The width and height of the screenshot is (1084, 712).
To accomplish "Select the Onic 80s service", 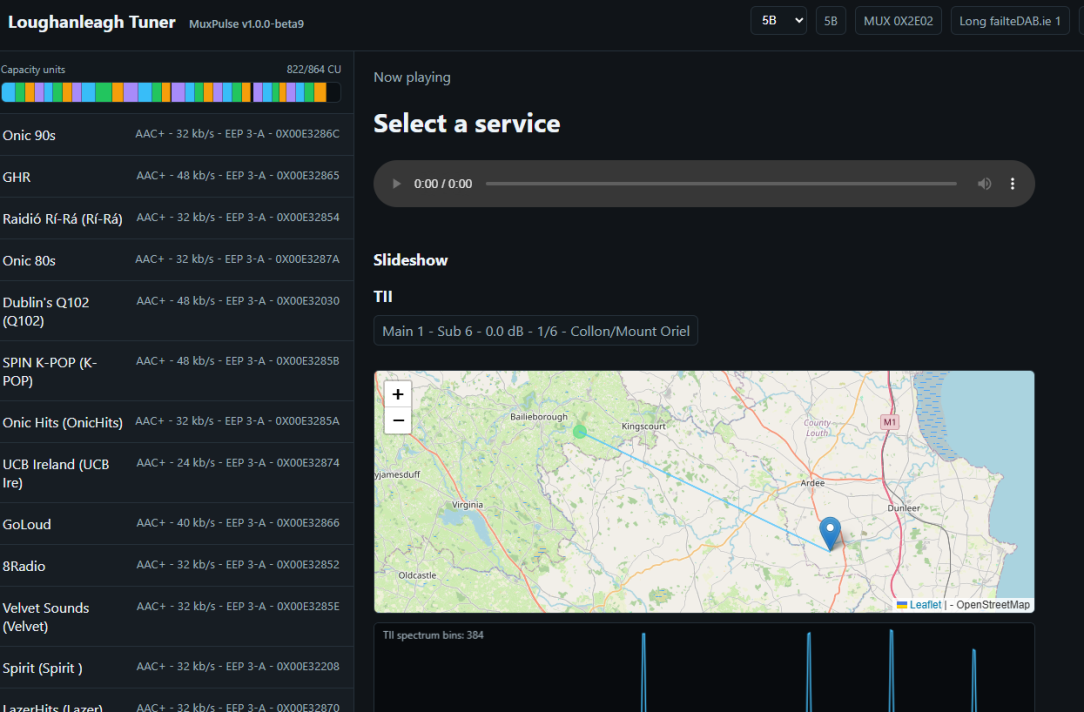I will tap(177, 261).
